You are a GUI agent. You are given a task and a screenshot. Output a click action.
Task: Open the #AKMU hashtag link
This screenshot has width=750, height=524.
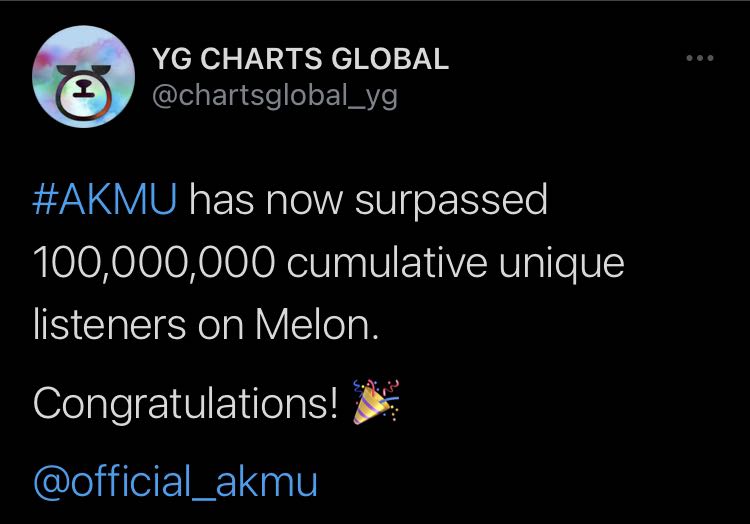pyautogui.click(x=105, y=201)
